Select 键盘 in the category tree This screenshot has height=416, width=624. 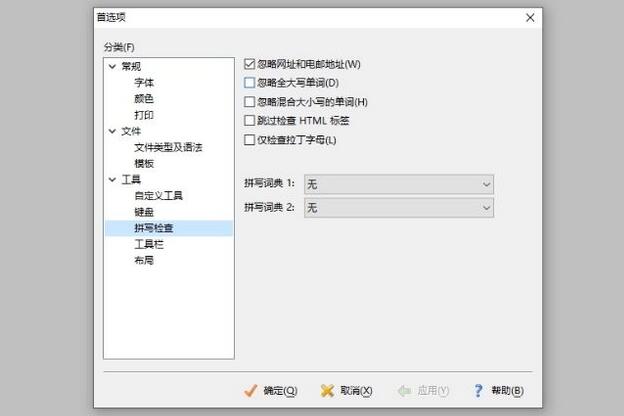[144, 212]
